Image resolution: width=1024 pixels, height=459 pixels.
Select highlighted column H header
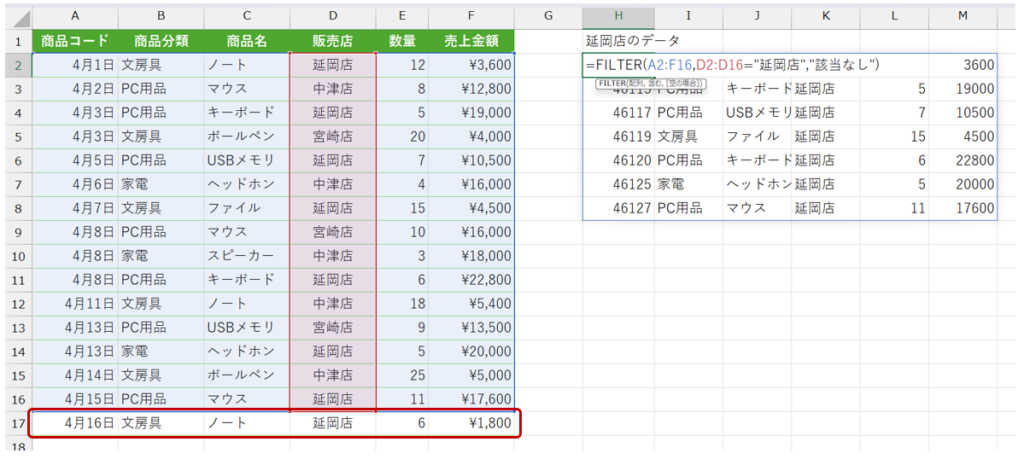(x=618, y=15)
